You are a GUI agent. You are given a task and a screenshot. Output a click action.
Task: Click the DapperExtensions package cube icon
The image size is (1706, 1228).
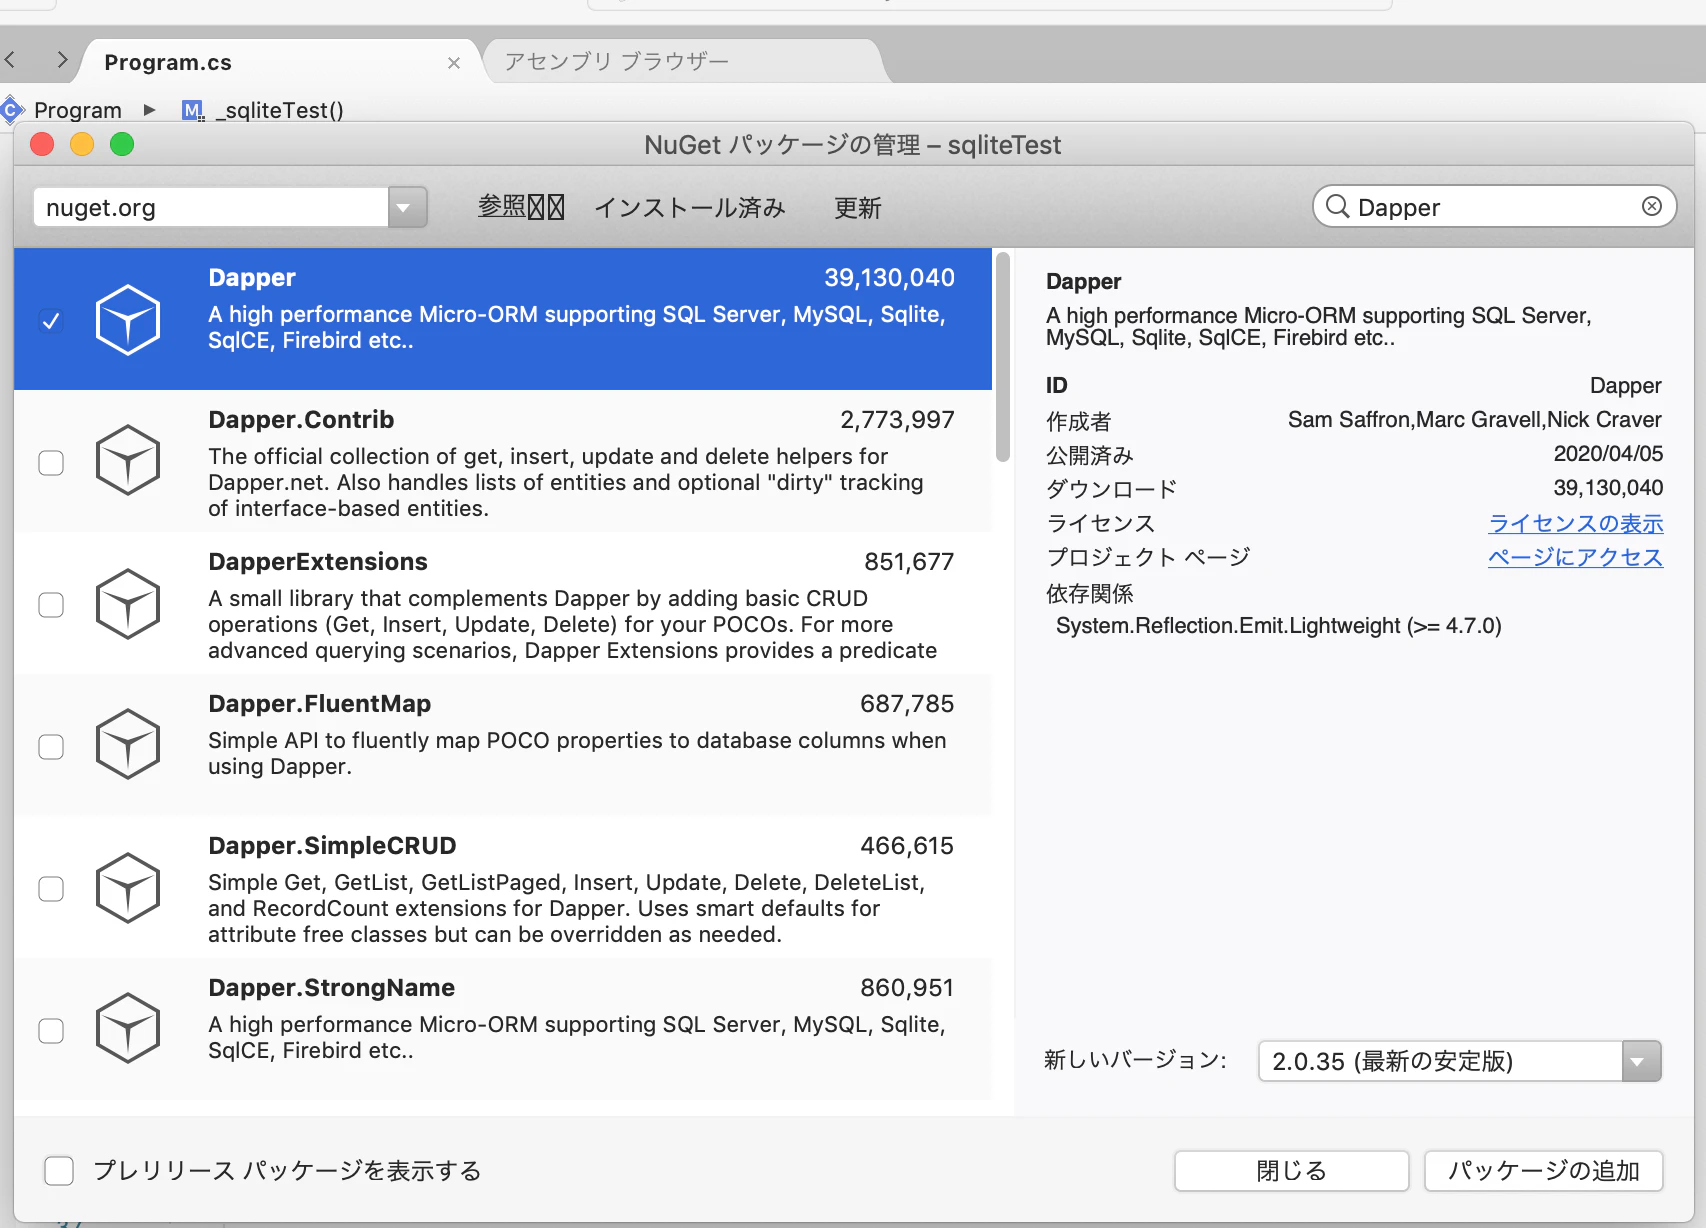click(x=128, y=604)
